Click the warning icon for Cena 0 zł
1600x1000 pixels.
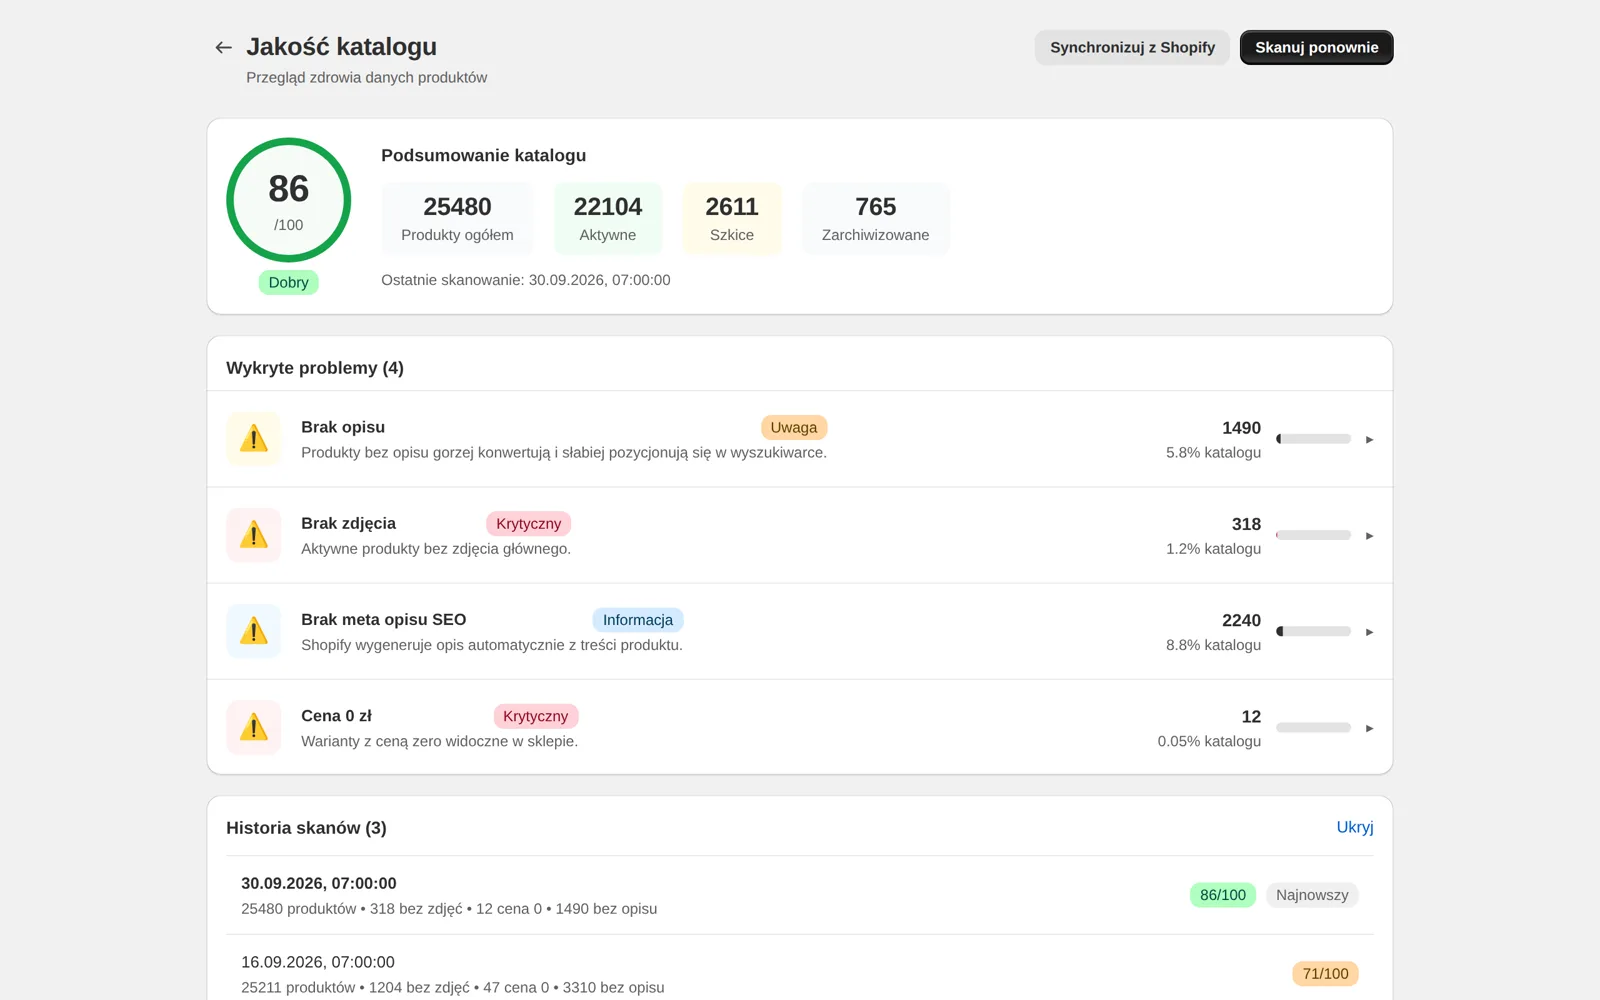(254, 727)
